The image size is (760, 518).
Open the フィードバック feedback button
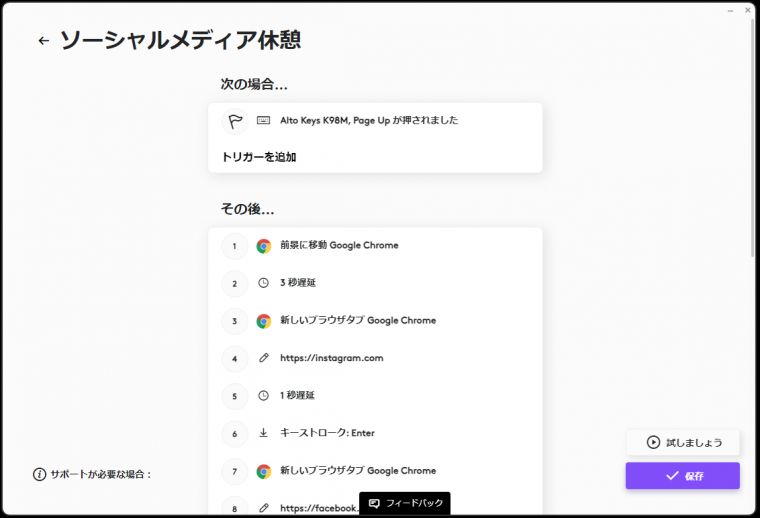click(405, 503)
